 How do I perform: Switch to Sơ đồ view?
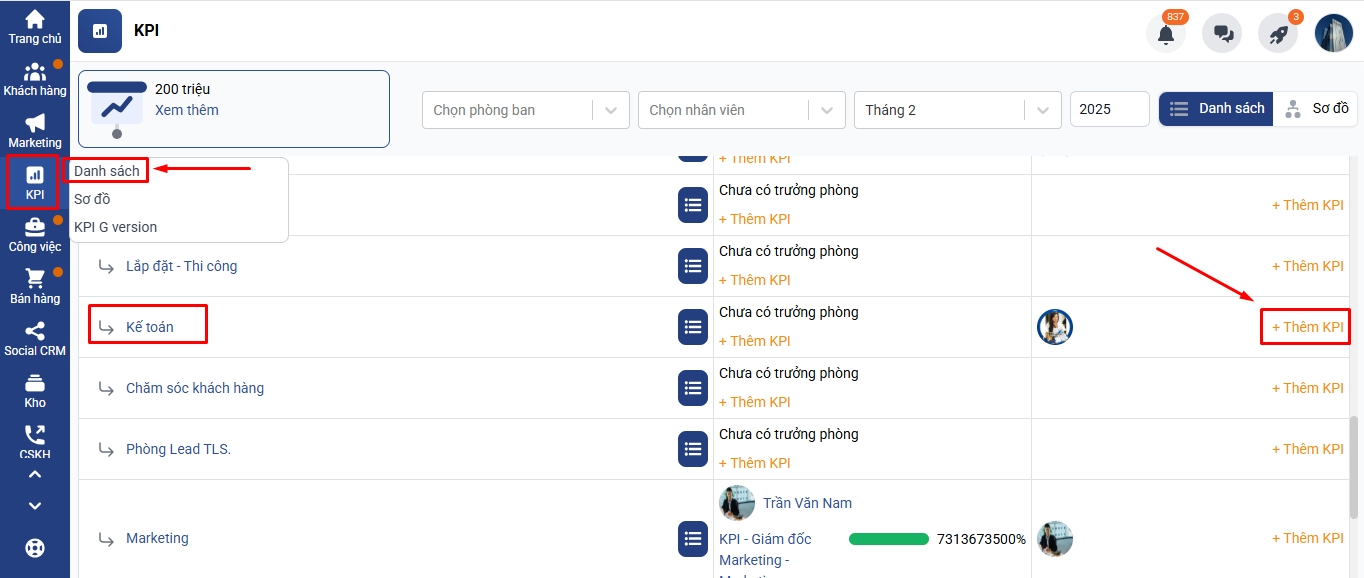coord(1317,109)
